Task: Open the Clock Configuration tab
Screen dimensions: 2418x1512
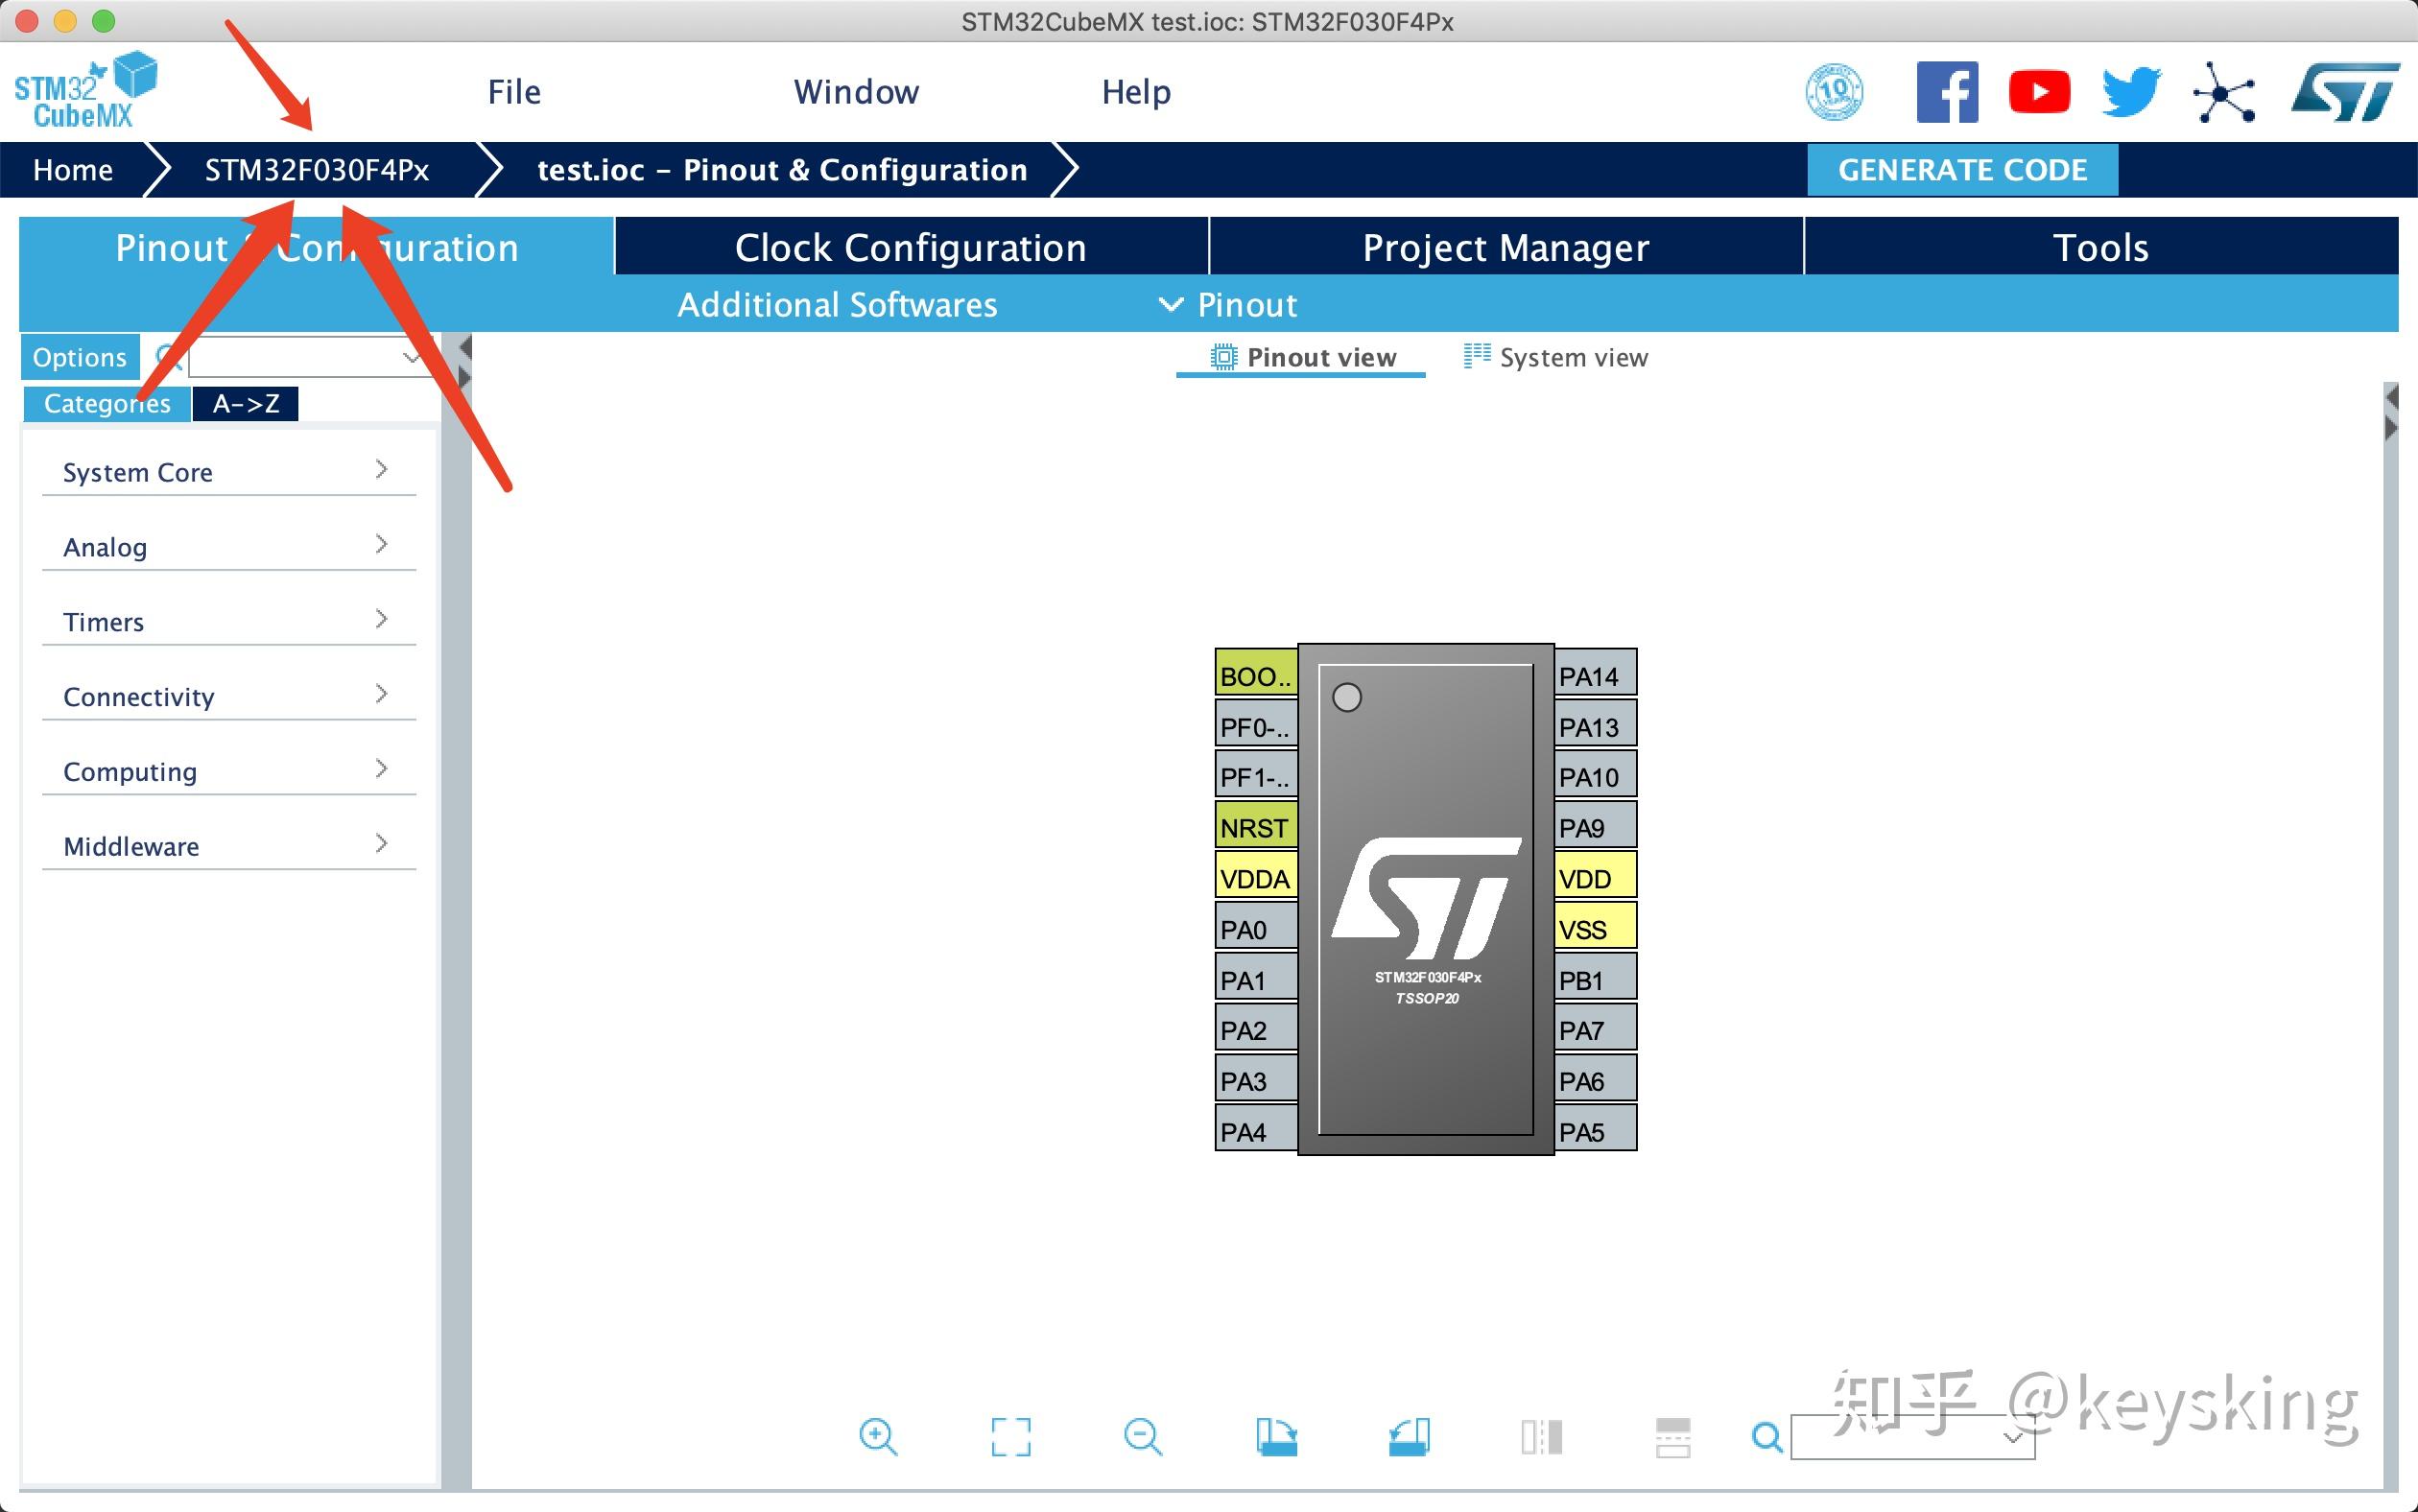Action: (x=910, y=246)
